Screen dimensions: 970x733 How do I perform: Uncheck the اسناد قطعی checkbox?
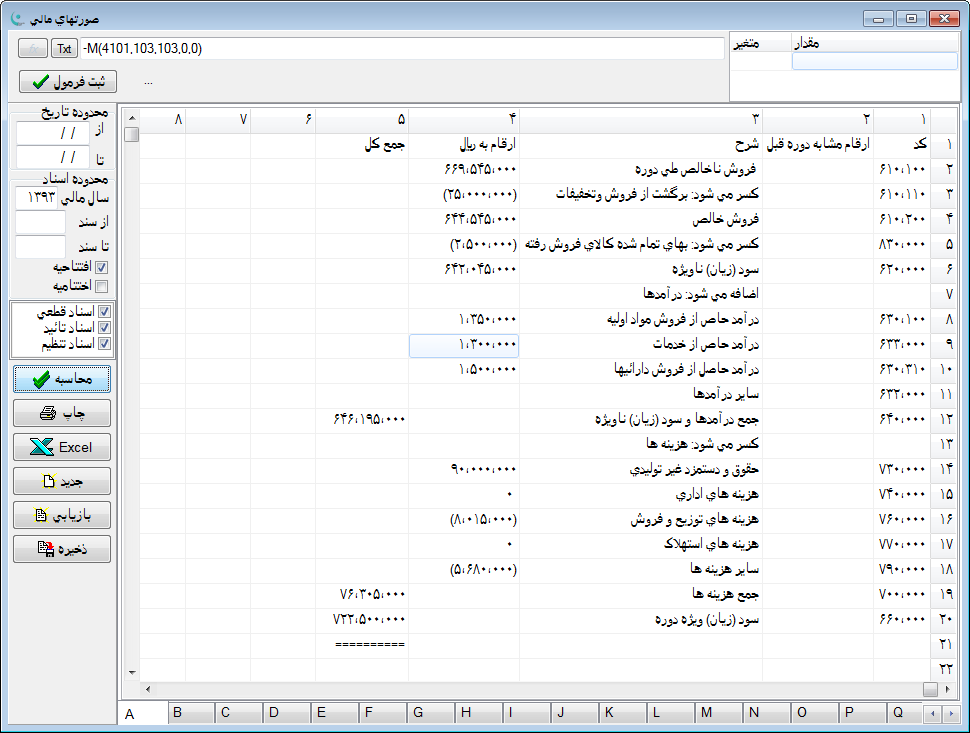105,312
